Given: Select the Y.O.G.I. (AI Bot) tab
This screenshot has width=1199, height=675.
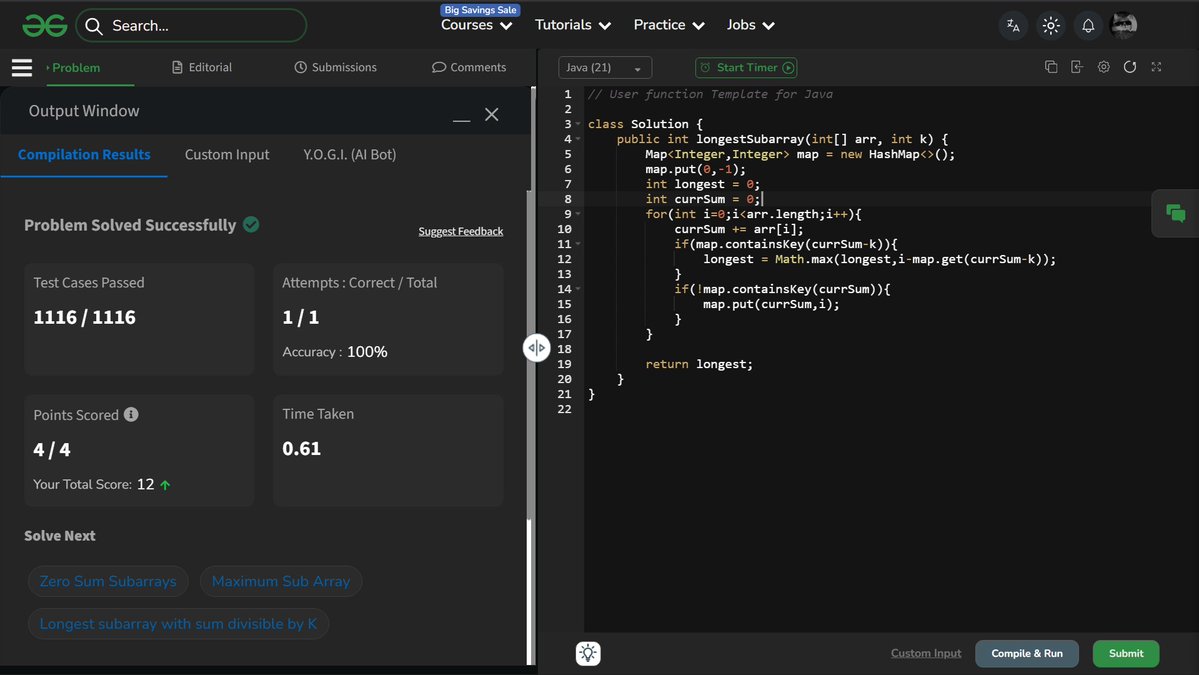Looking at the screenshot, I should coord(349,154).
